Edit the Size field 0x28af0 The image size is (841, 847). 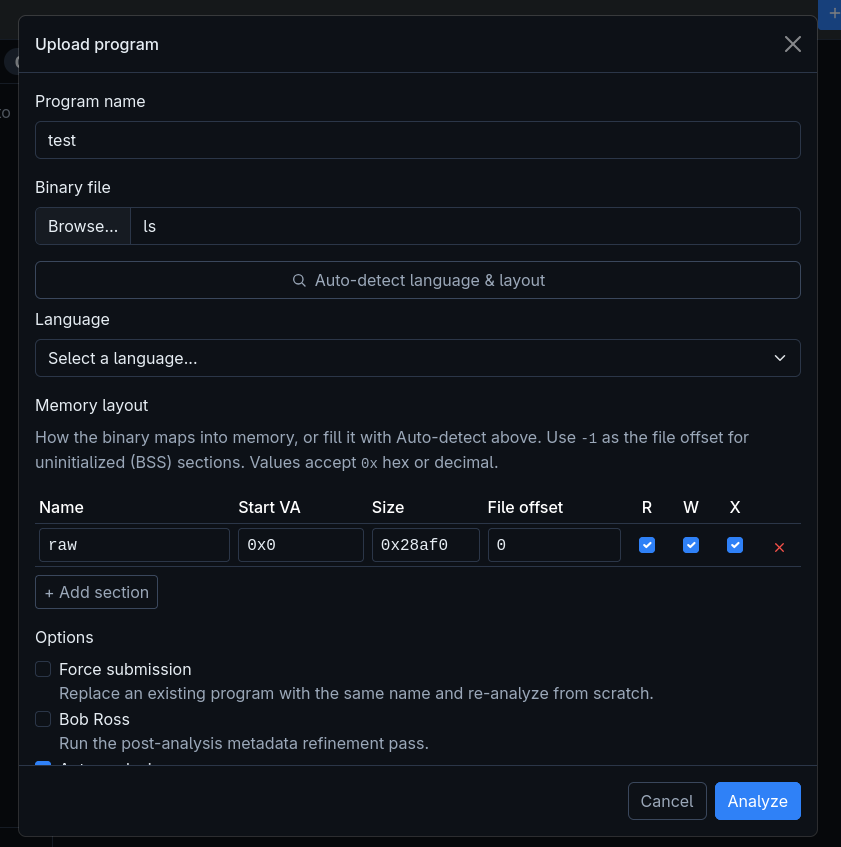426,544
